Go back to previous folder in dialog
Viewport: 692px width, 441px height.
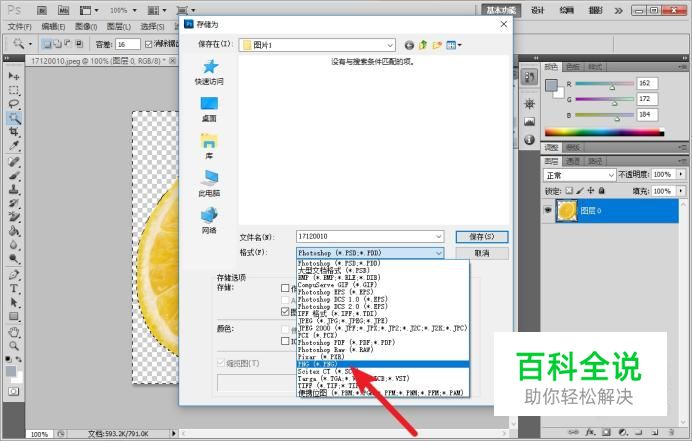[409, 45]
